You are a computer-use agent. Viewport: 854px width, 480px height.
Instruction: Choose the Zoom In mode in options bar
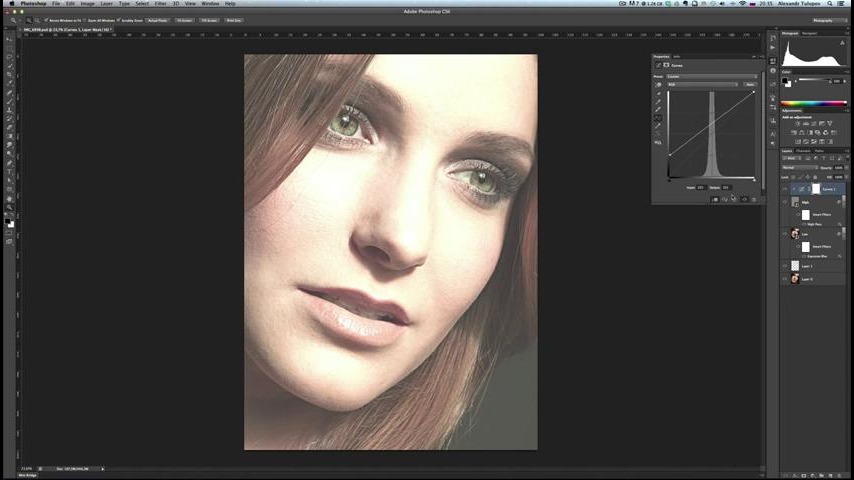pyautogui.click(x=29, y=20)
